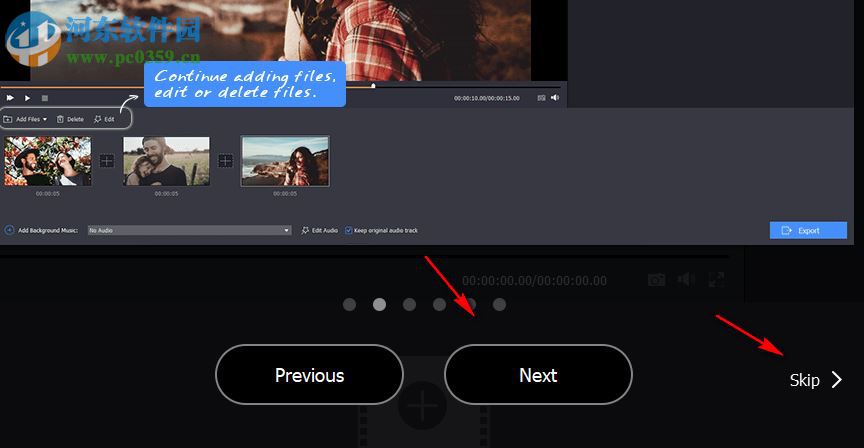Image resolution: width=864 pixels, height=448 pixels.
Task: Select the fourth tutorial page dot
Action: pyautogui.click(x=439, y=304)
